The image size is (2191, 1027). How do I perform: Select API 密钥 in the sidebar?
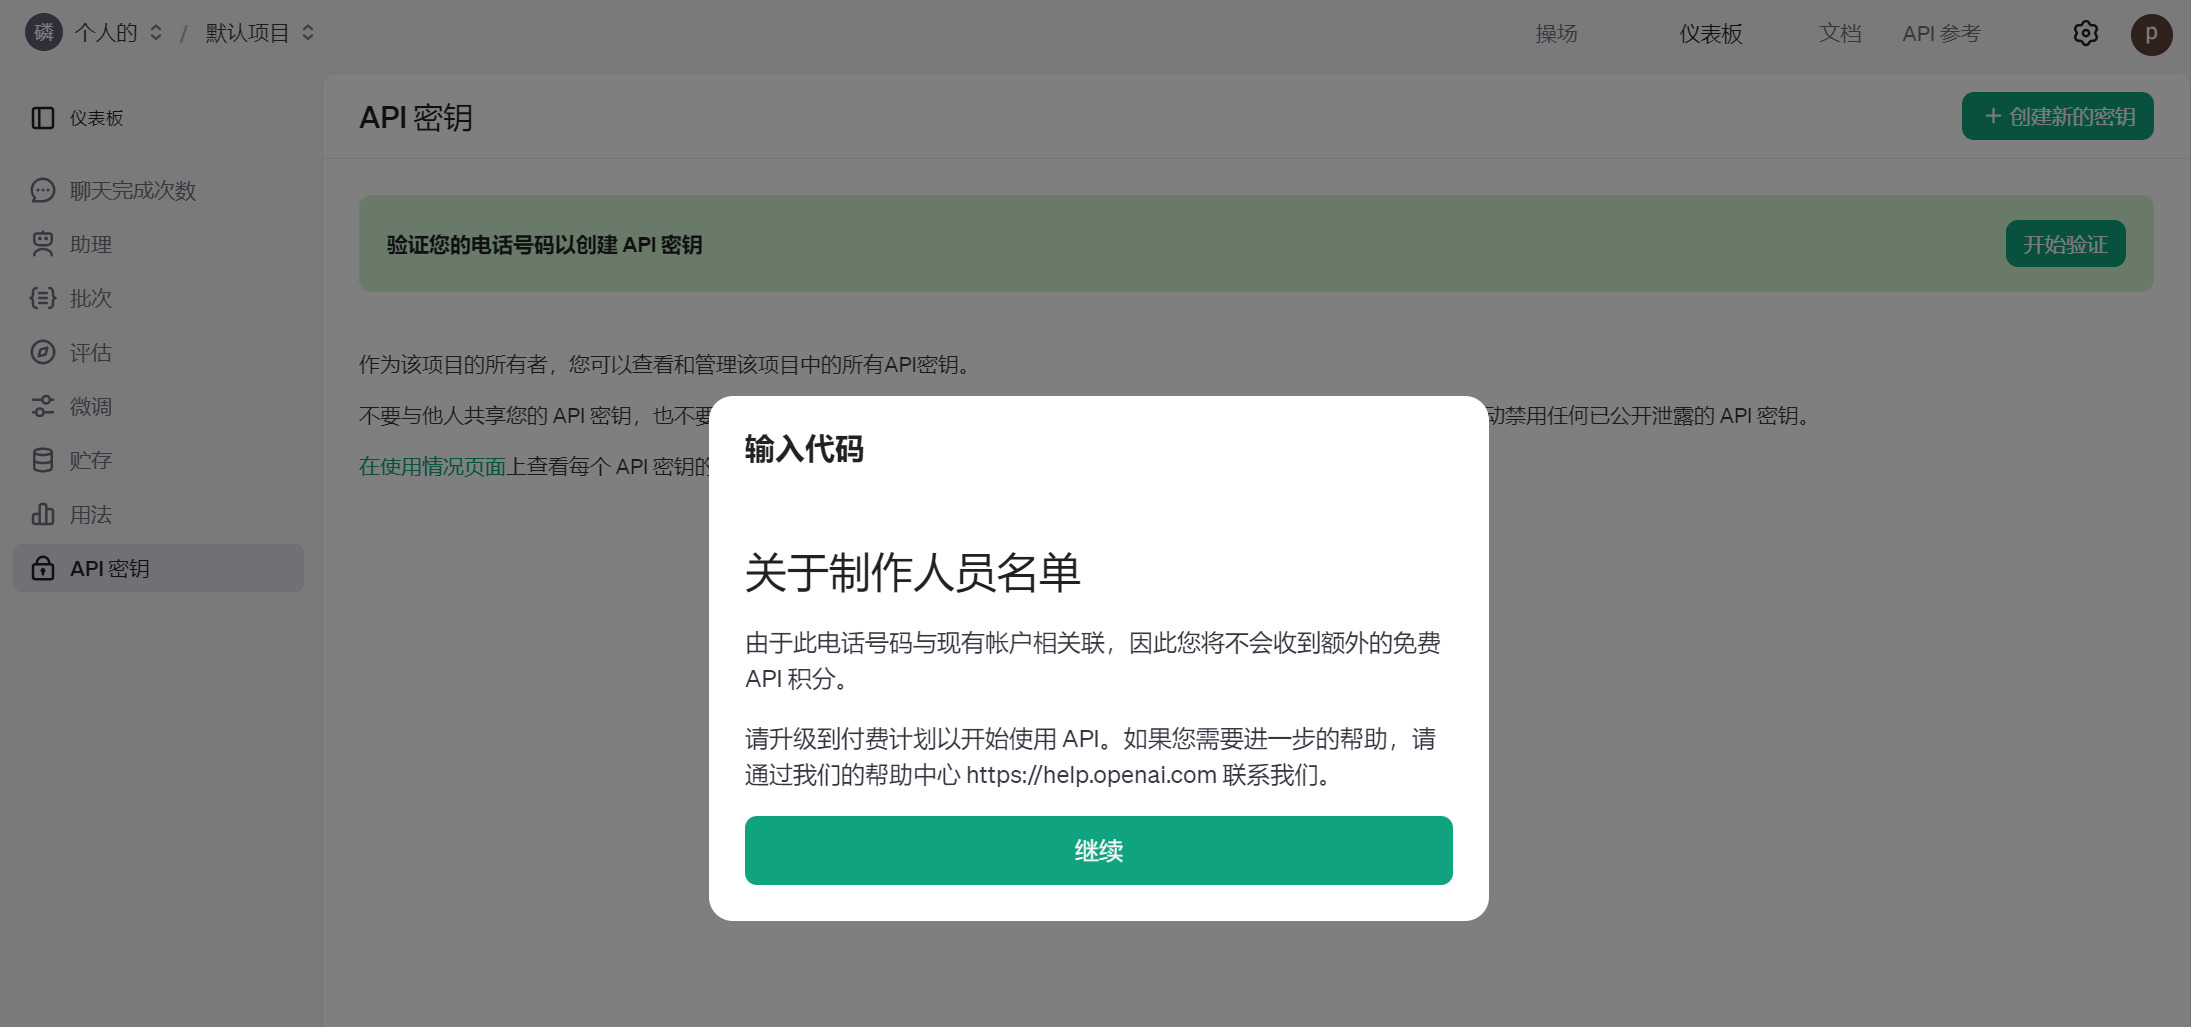158,568
